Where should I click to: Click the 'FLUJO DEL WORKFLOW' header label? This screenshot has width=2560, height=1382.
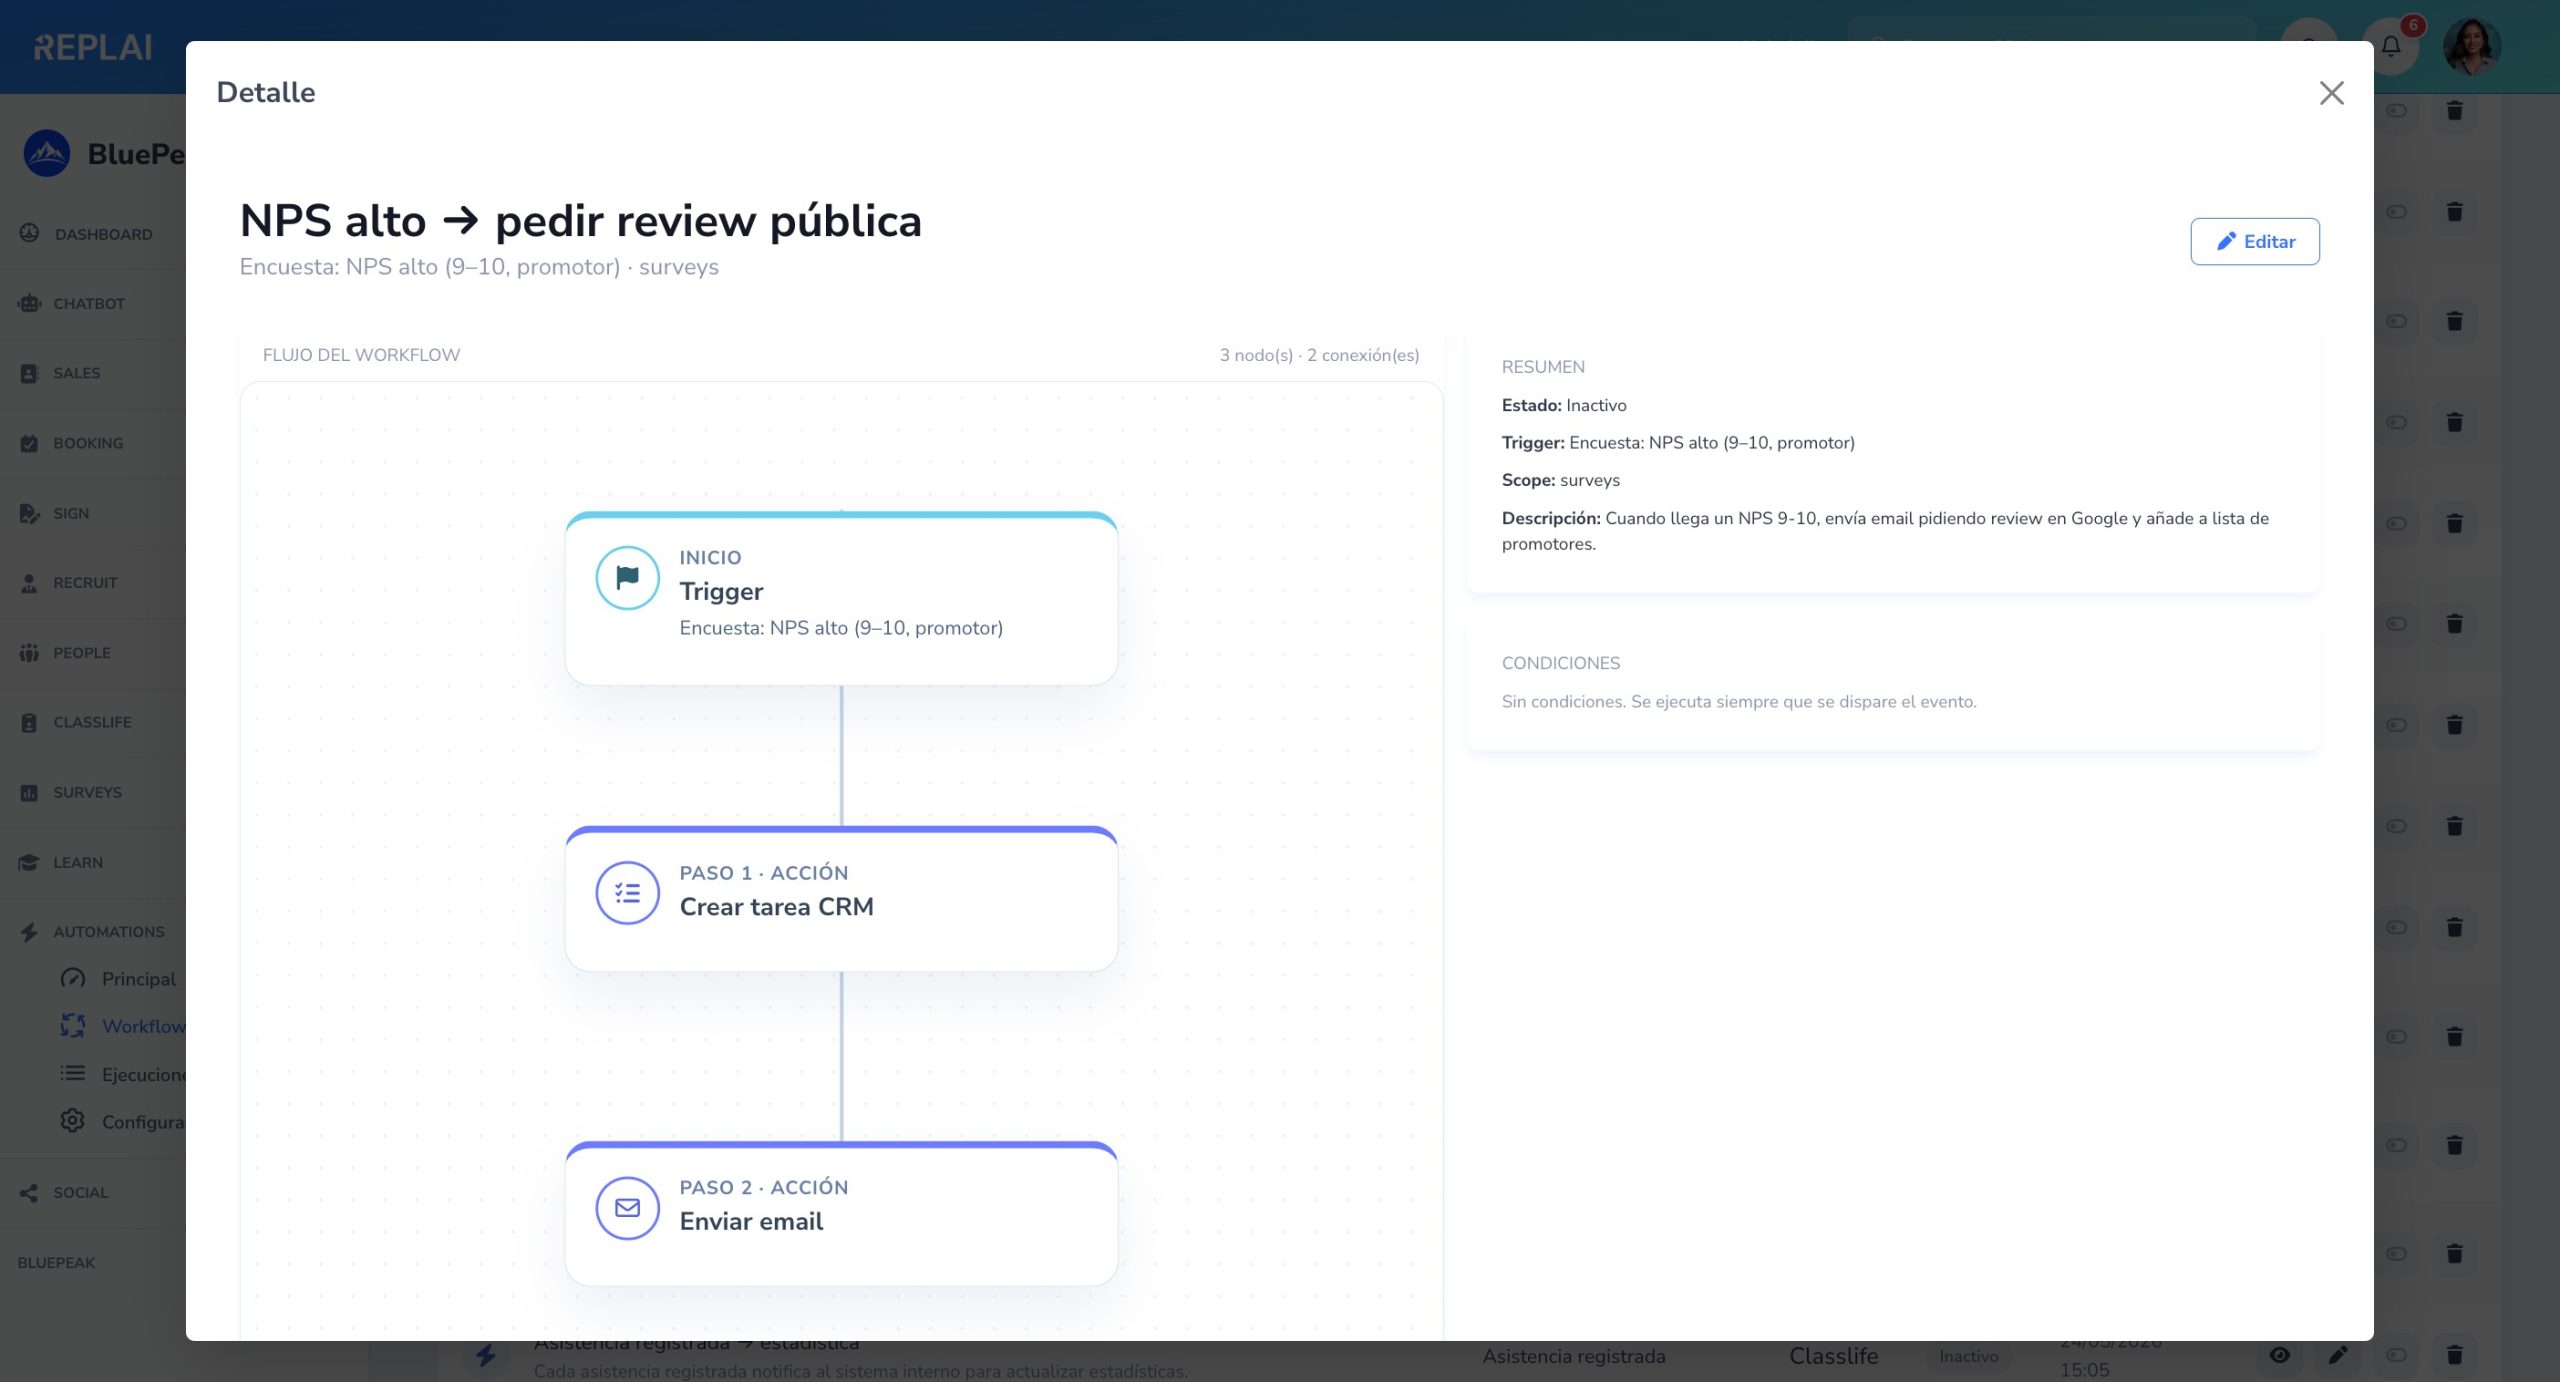click(x=361, y=355)
